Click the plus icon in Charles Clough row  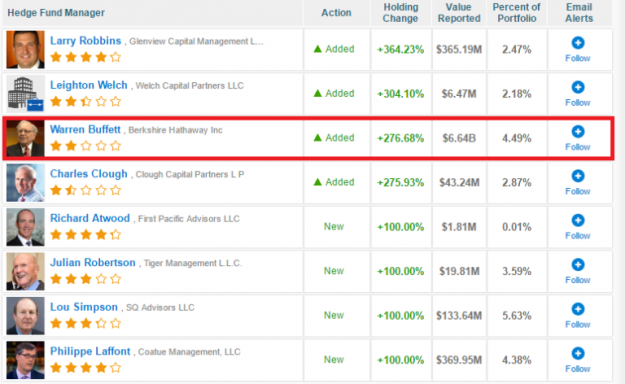click(x=578, y=176)
